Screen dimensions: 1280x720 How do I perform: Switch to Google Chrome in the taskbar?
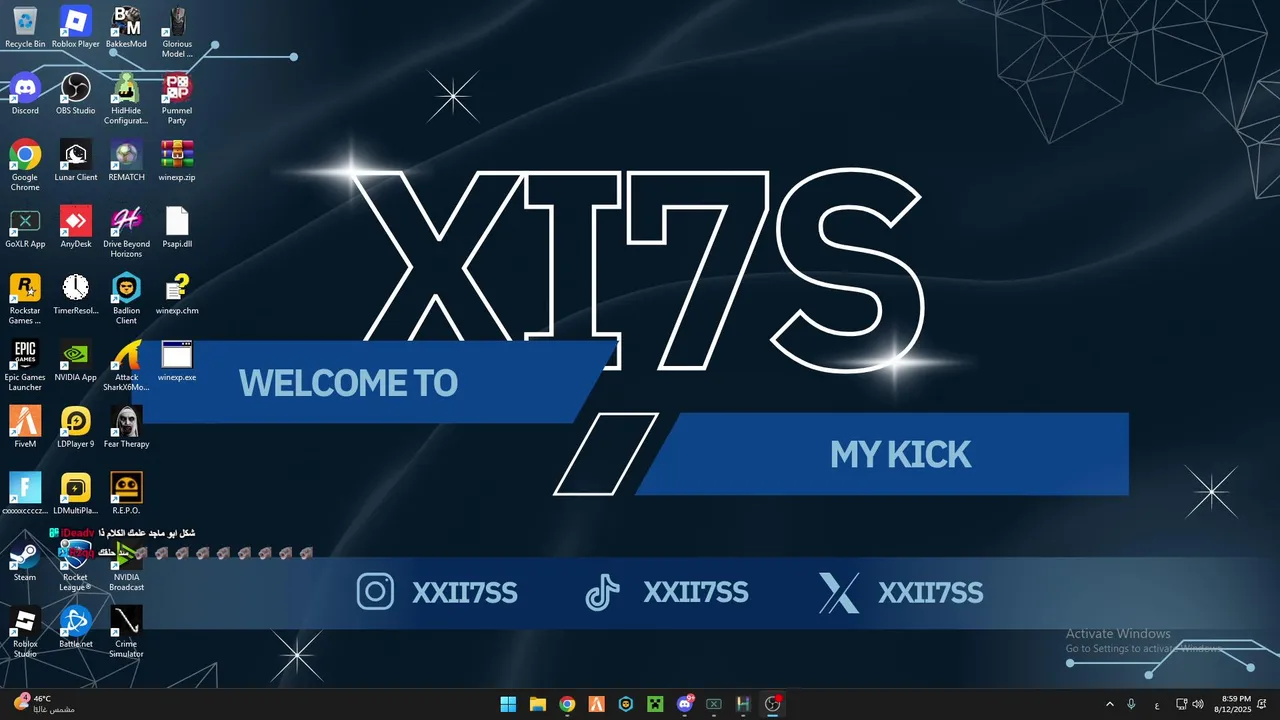click(x=567, y=704)
